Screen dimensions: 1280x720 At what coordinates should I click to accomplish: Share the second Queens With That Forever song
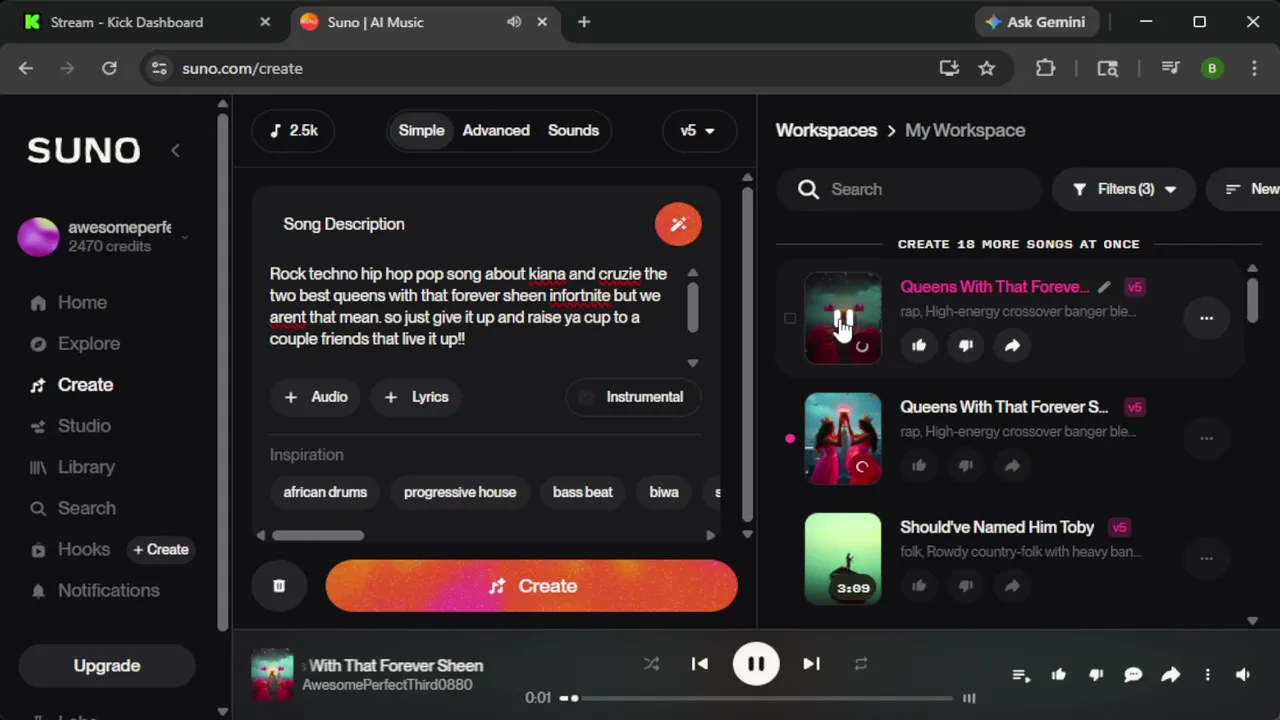click(x=1012, y=465)
